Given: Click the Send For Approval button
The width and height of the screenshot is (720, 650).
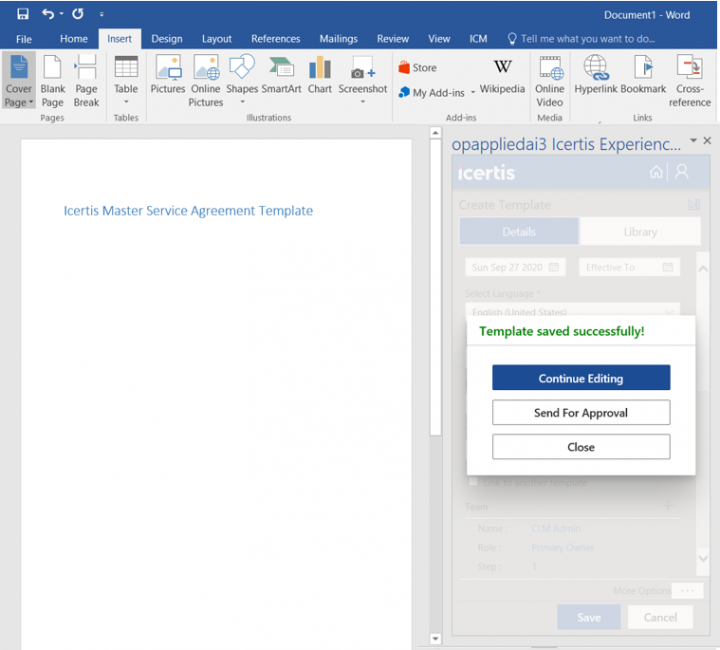Looking at the screenshot, I should coord(581,412).
